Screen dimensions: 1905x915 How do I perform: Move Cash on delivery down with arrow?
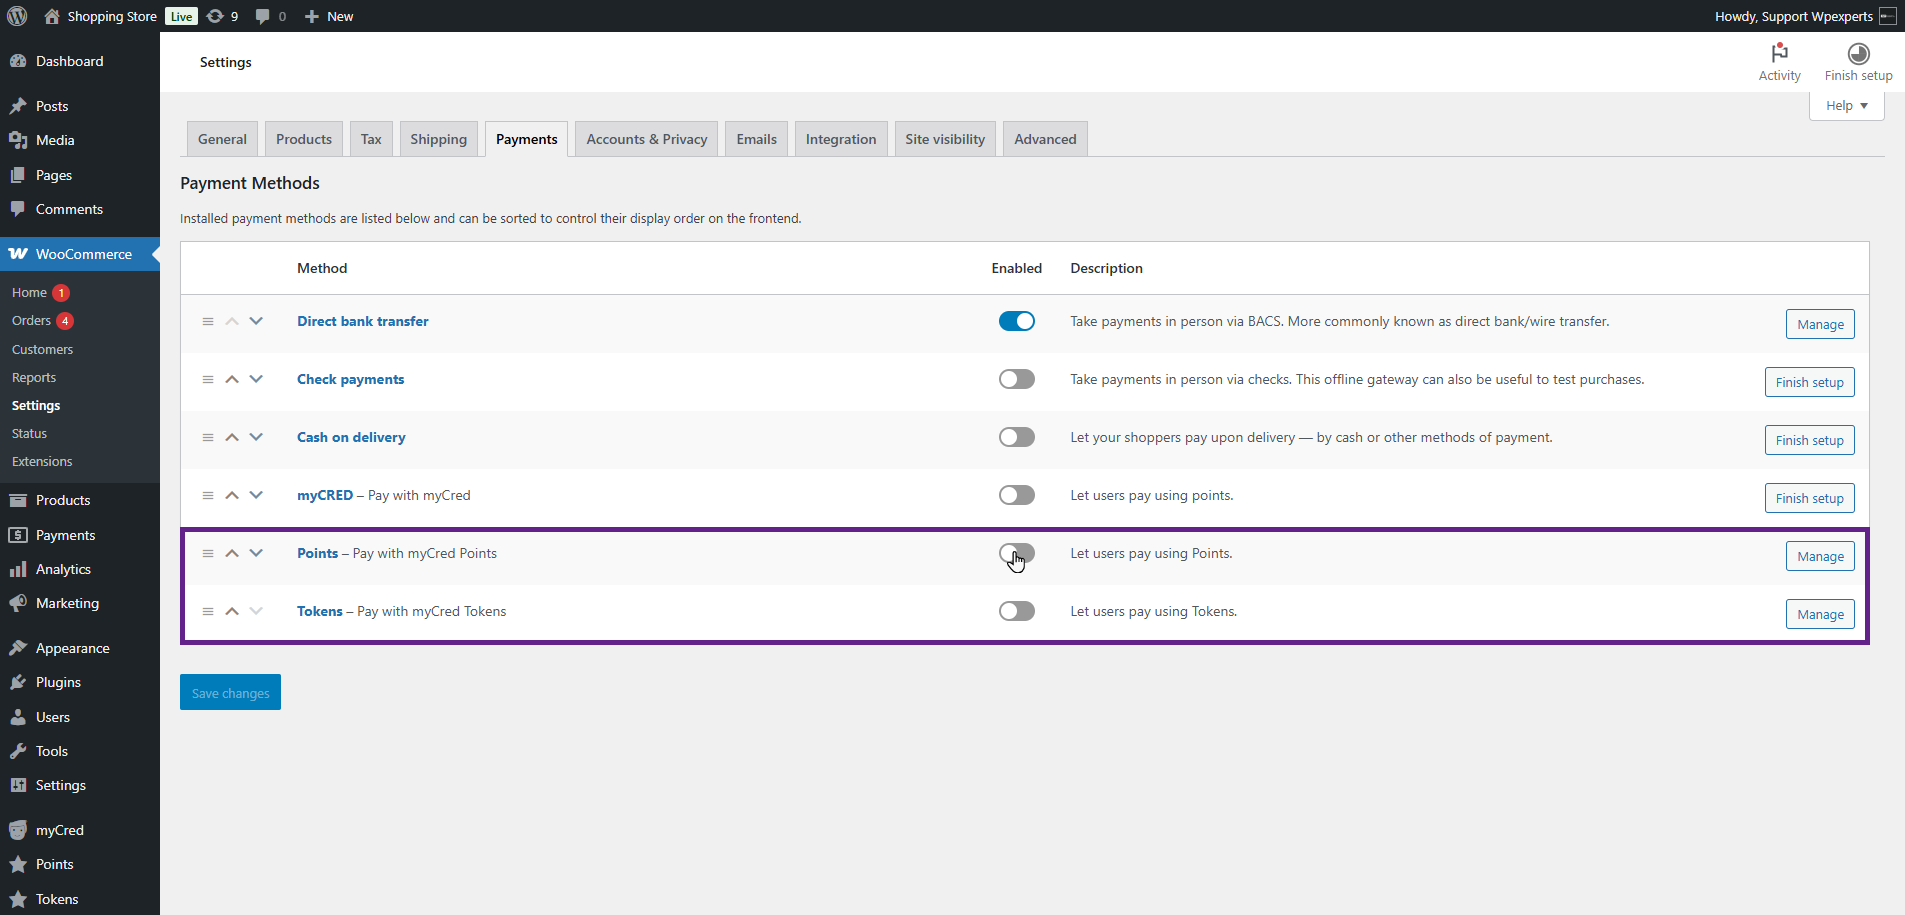point(256,438)
